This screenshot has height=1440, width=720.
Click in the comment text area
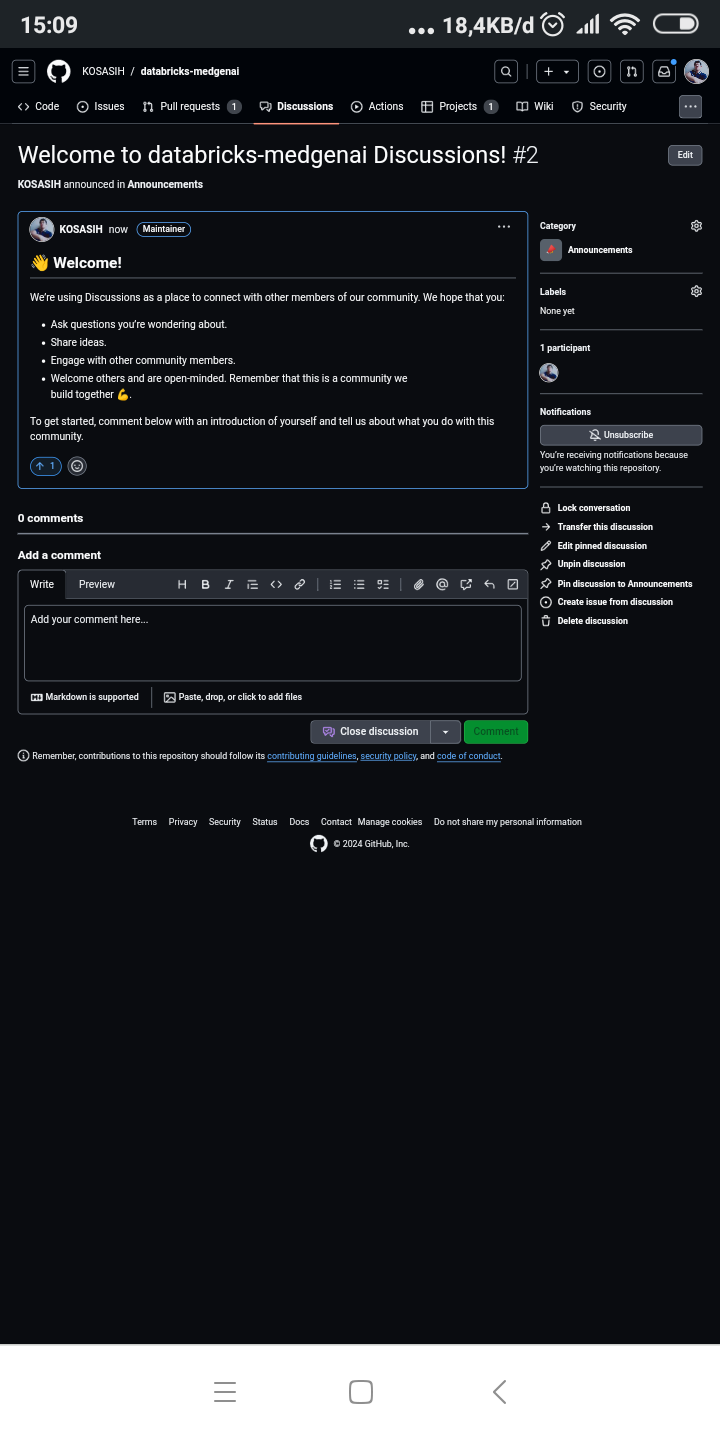click(x=273, y=643)
